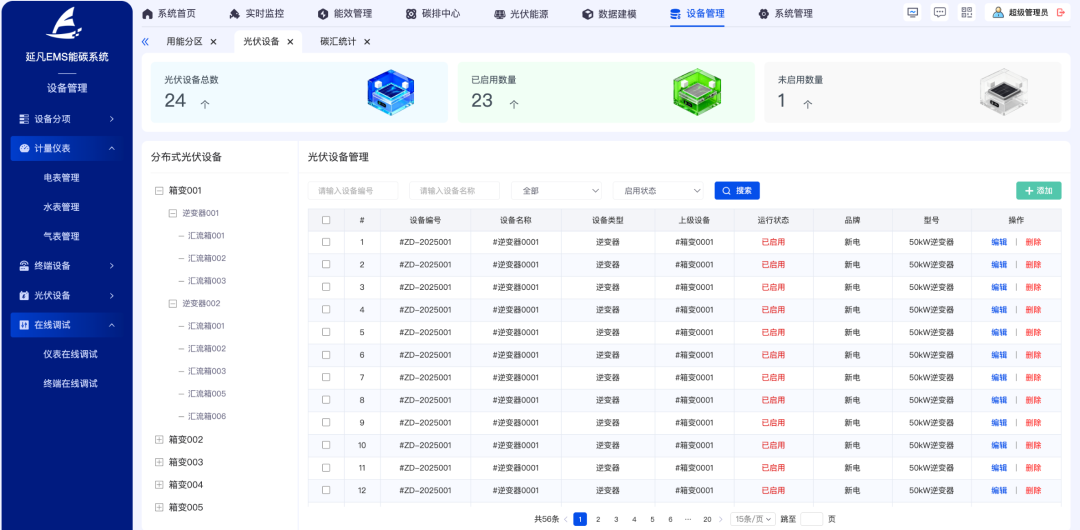Click the blue photovoltaic device total thumbnail

coord(390,92)
